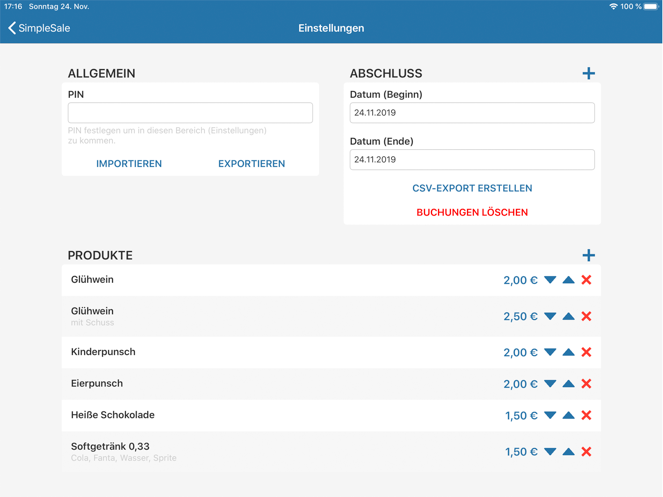Add a new product with plus icon
The height and width of the screenshot is (497, 663).
click(x=588, y=255)
